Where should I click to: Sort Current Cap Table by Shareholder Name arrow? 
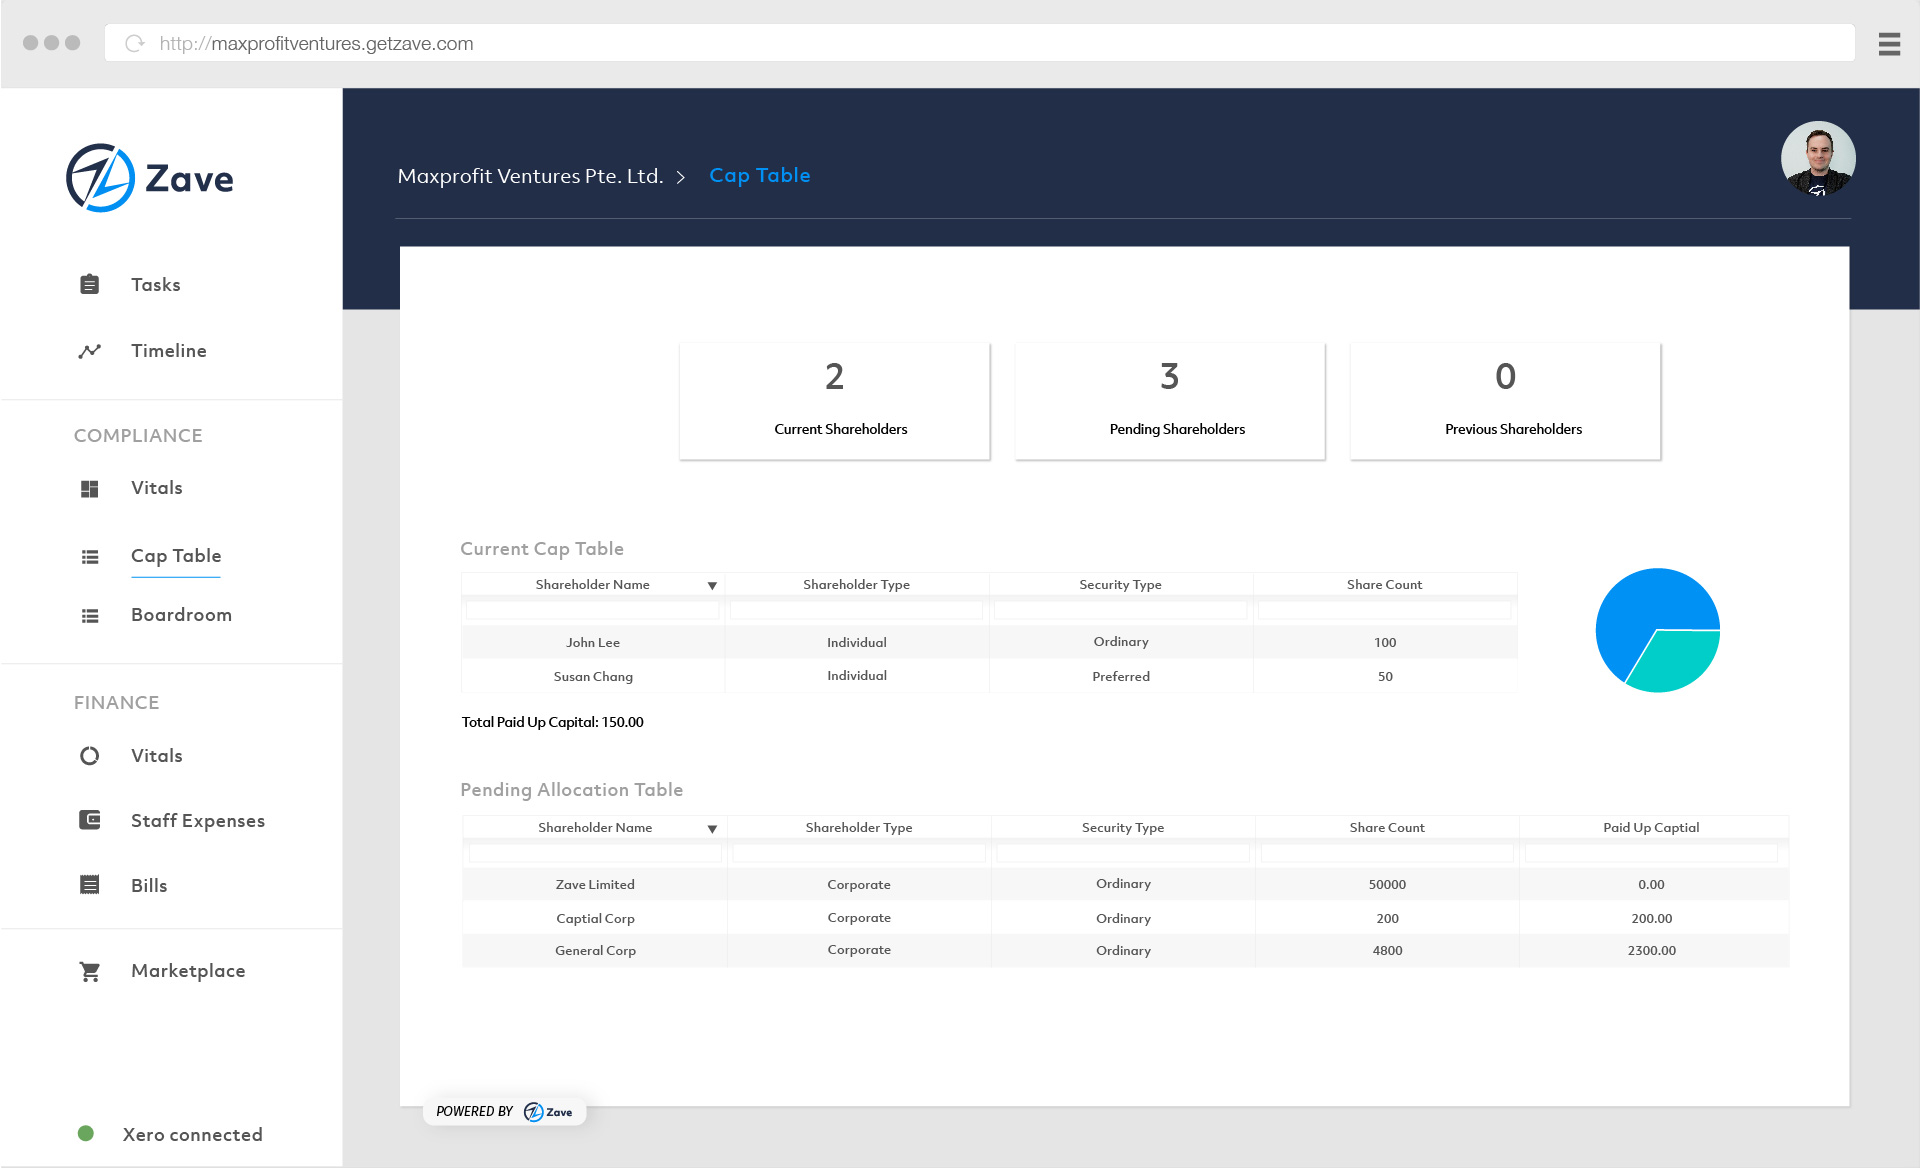(712, 586)
